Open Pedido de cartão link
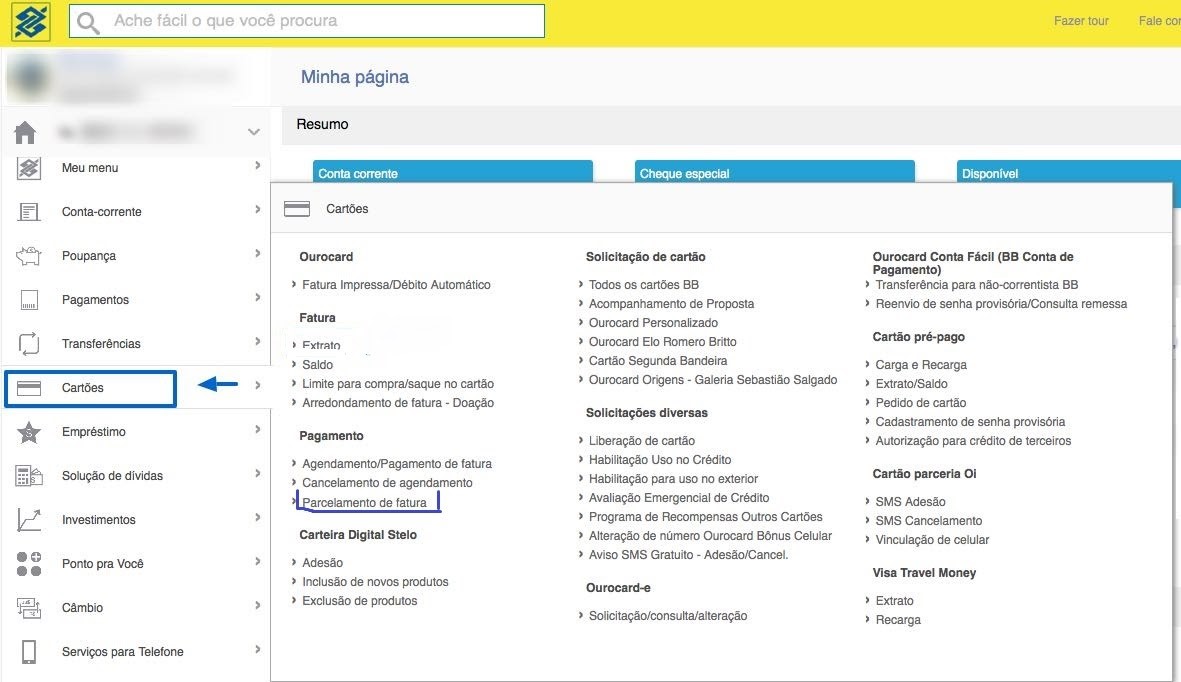The image size is (1181, 682). pos(920,402)
